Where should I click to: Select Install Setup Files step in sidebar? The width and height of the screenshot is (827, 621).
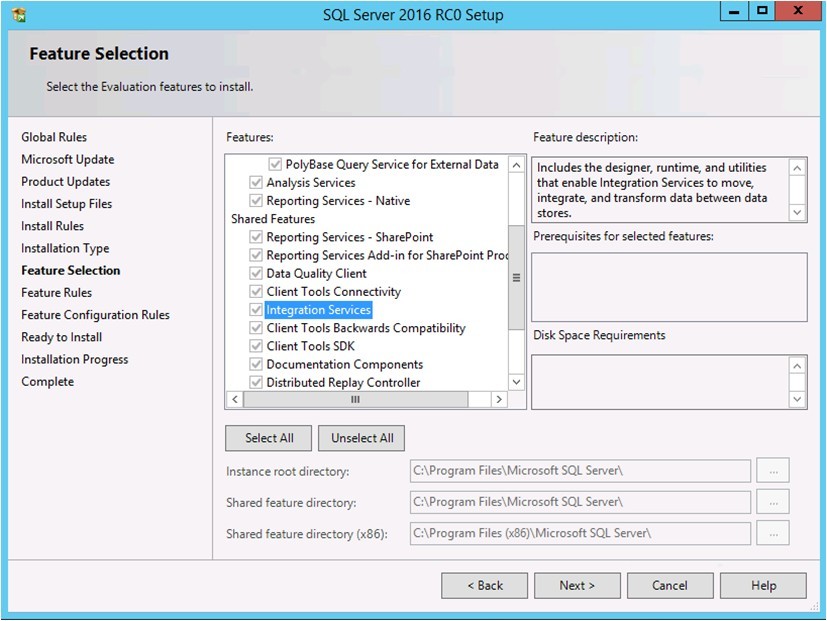(x=66, y=204)
